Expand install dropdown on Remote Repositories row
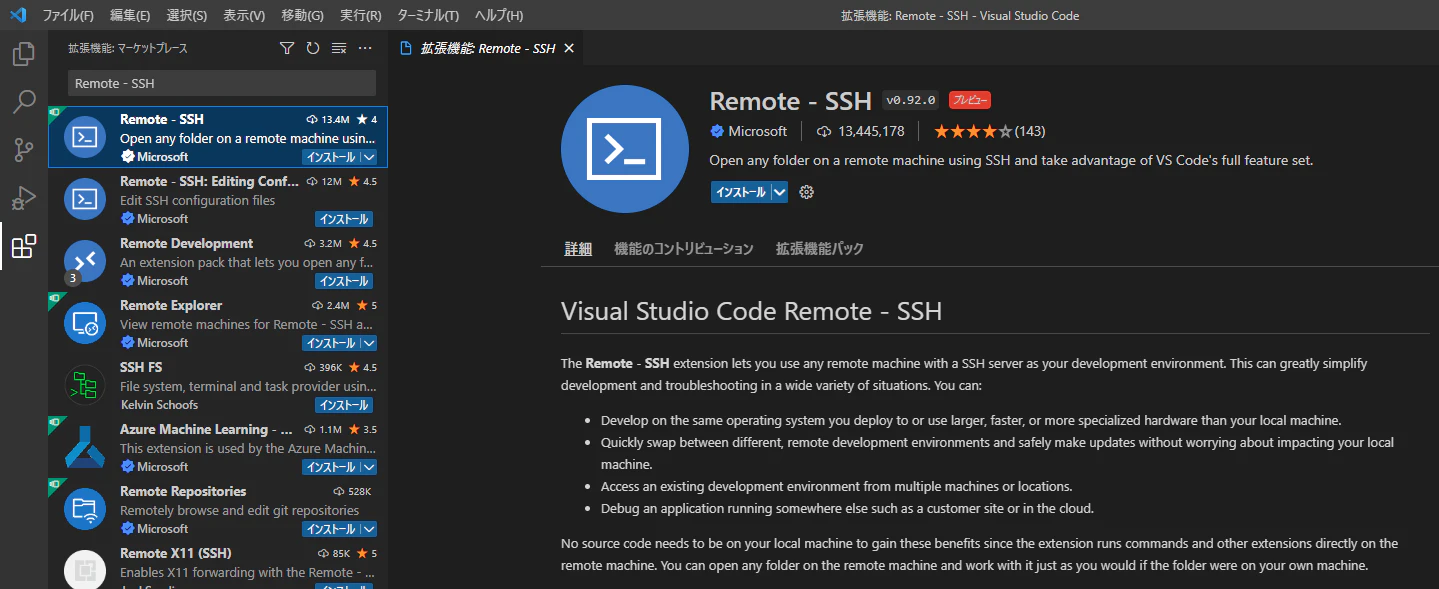 tap(369, 529)
